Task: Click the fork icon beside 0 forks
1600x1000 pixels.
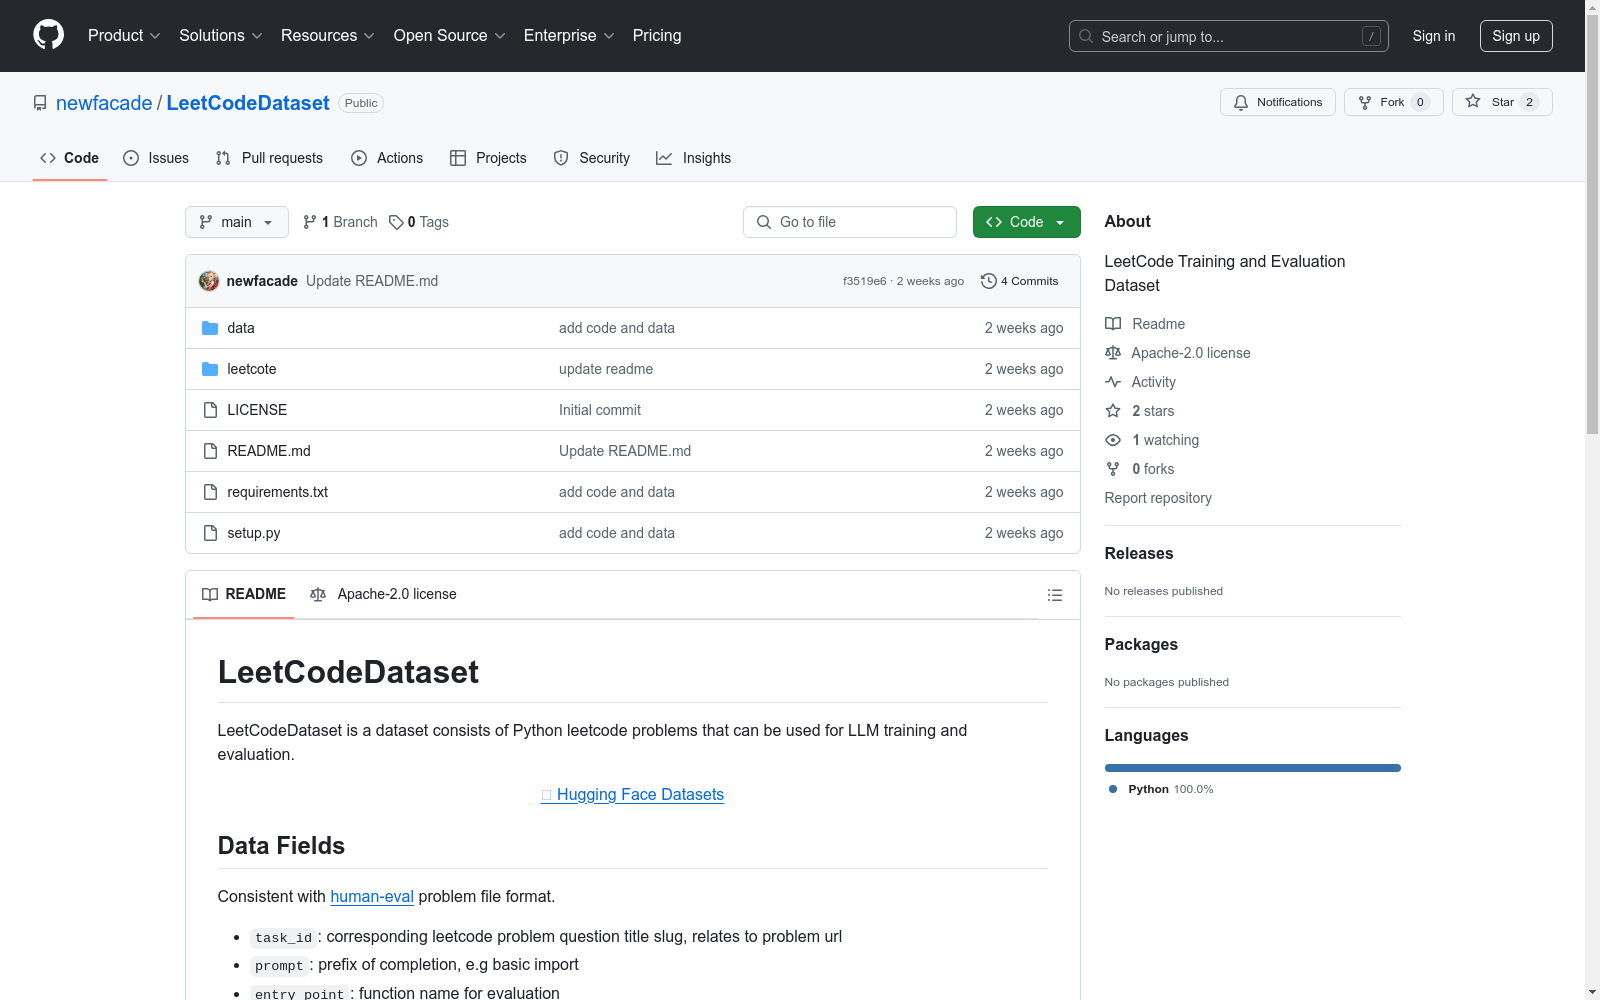Action: click(x=1113, y=469)
